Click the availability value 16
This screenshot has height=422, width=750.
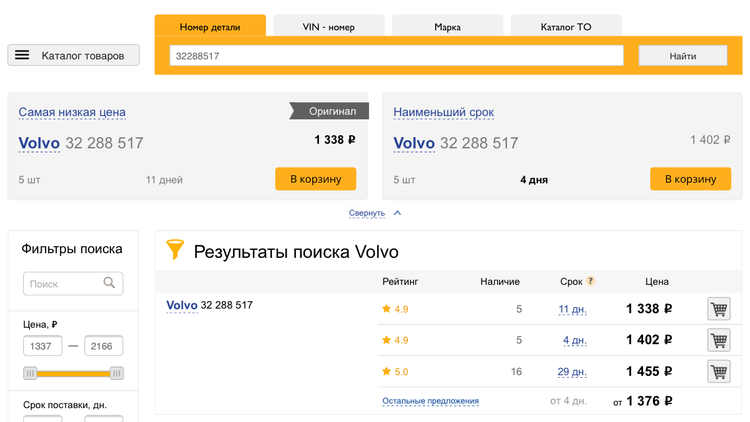click(516, 372)
